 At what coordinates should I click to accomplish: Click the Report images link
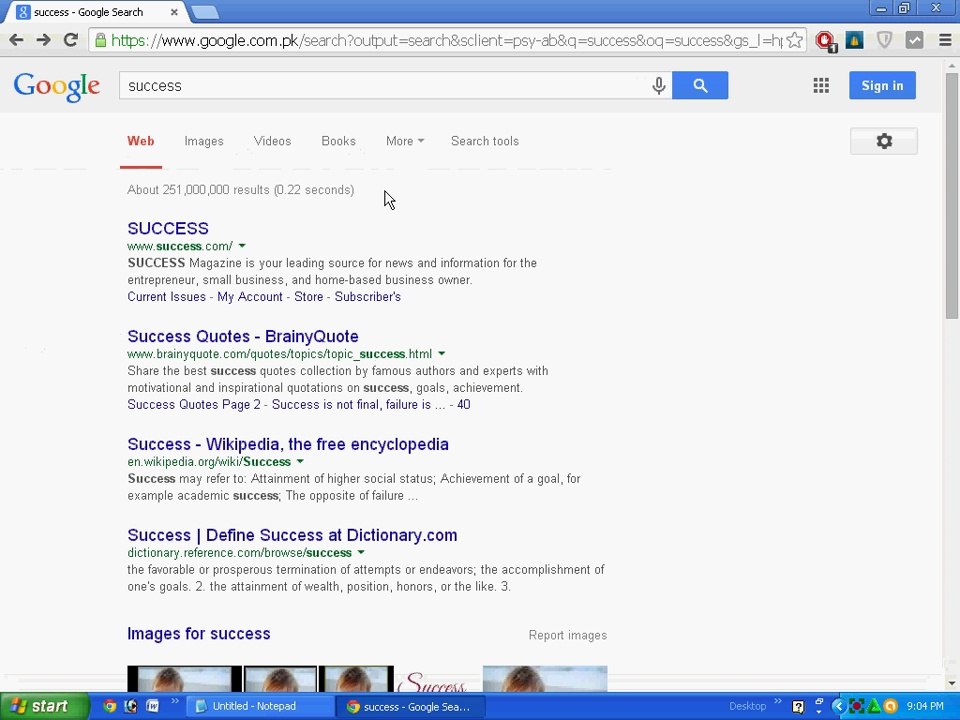[568, 636]
